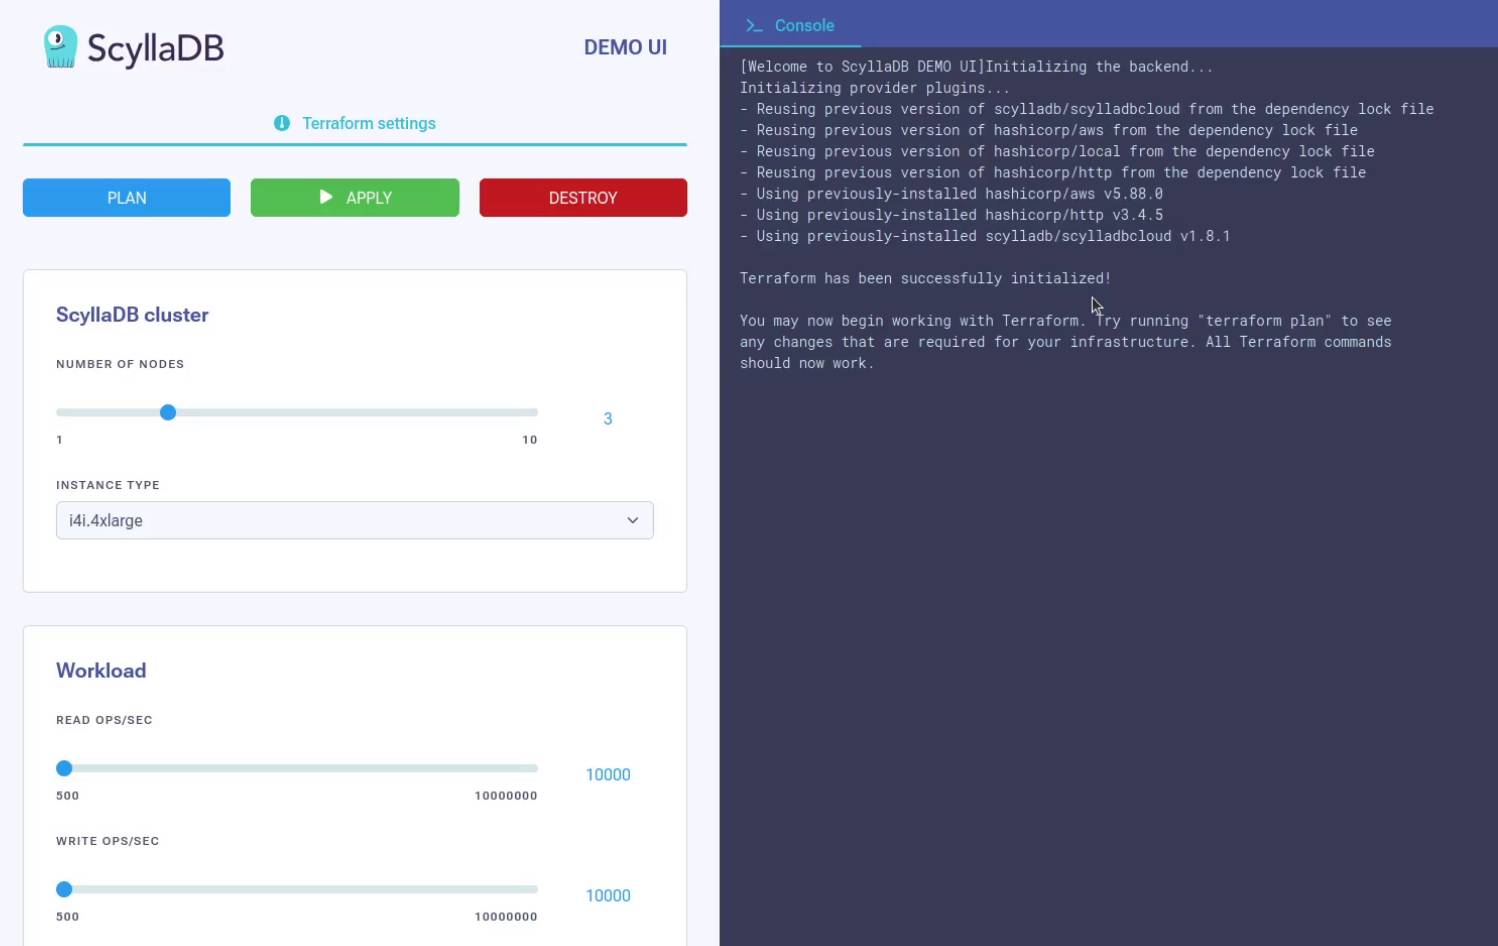
Task: Click console line reusing hashicorp/local version
Action: click(x=1057, y=151)
